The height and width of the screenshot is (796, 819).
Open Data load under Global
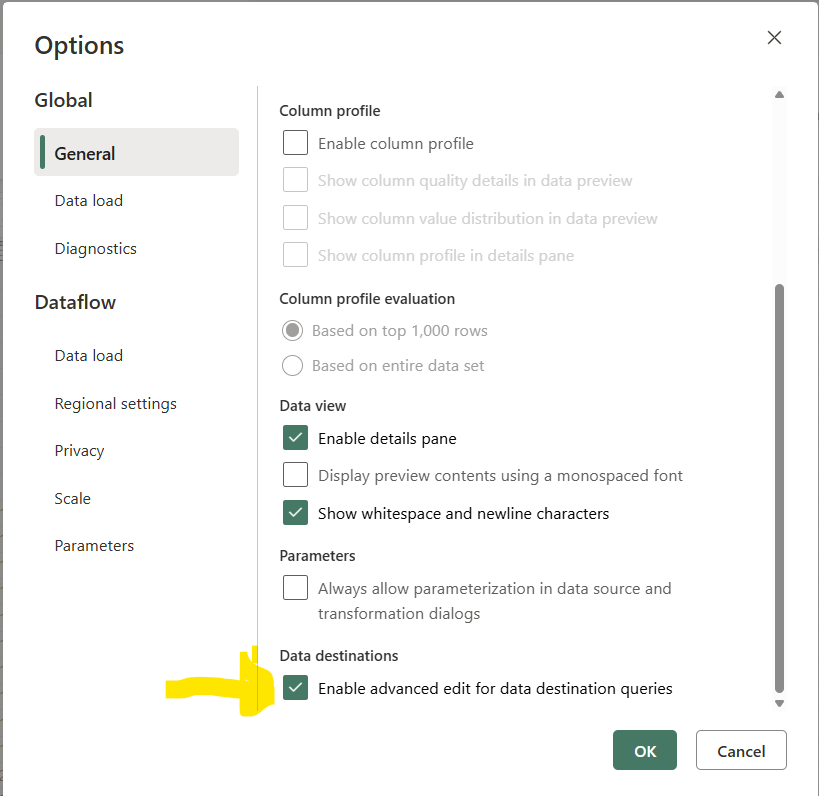[89, 201]
